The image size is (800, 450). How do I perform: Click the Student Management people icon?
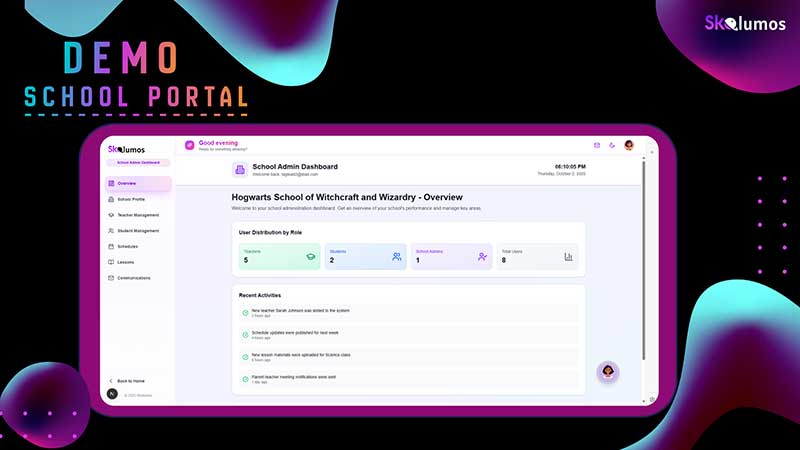tap(111, 231)
